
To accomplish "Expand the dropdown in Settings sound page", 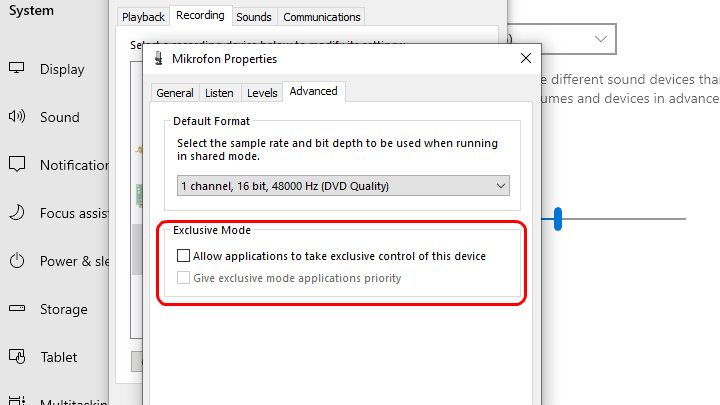I will tap(600, 39).
